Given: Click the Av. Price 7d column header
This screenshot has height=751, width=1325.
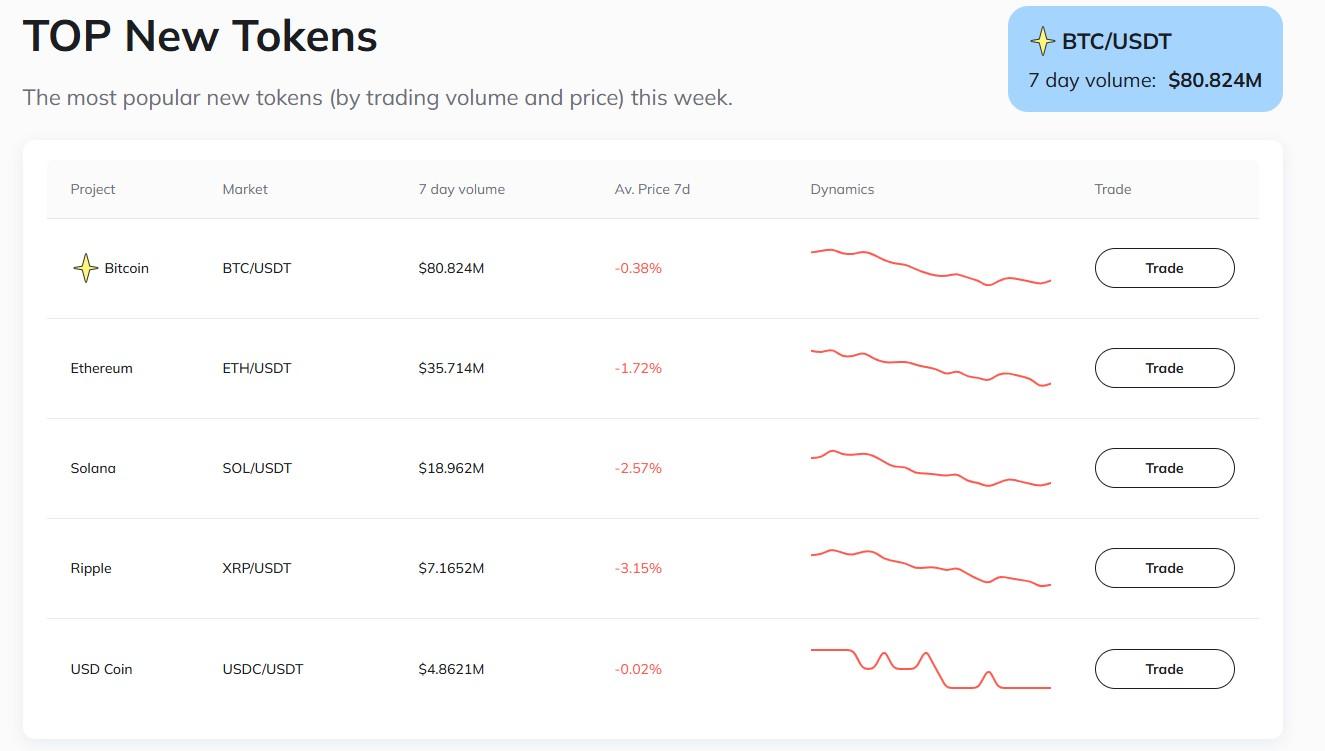Looking at the screenshot, I should (652, 189).
